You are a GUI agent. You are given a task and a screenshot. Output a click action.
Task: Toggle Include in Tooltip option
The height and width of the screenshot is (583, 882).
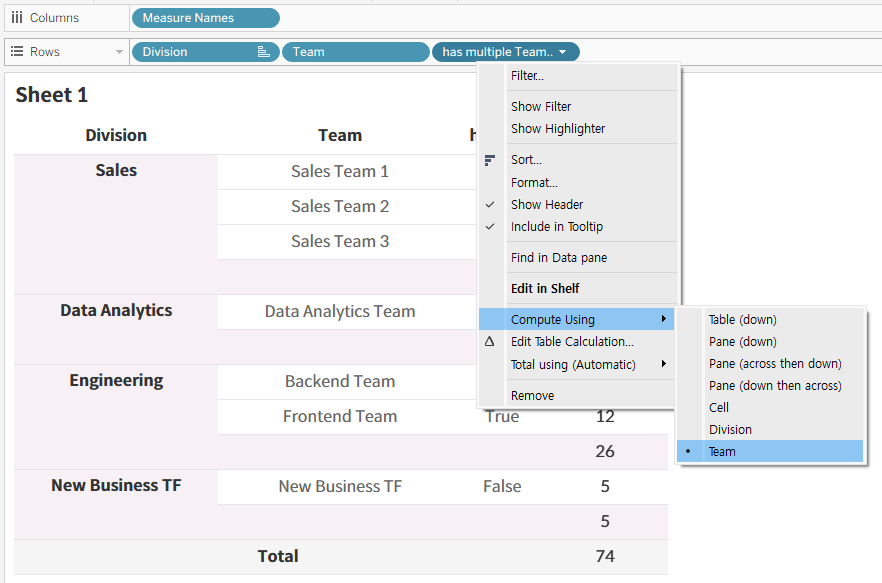pyautogui.click(x=557, y=227)
